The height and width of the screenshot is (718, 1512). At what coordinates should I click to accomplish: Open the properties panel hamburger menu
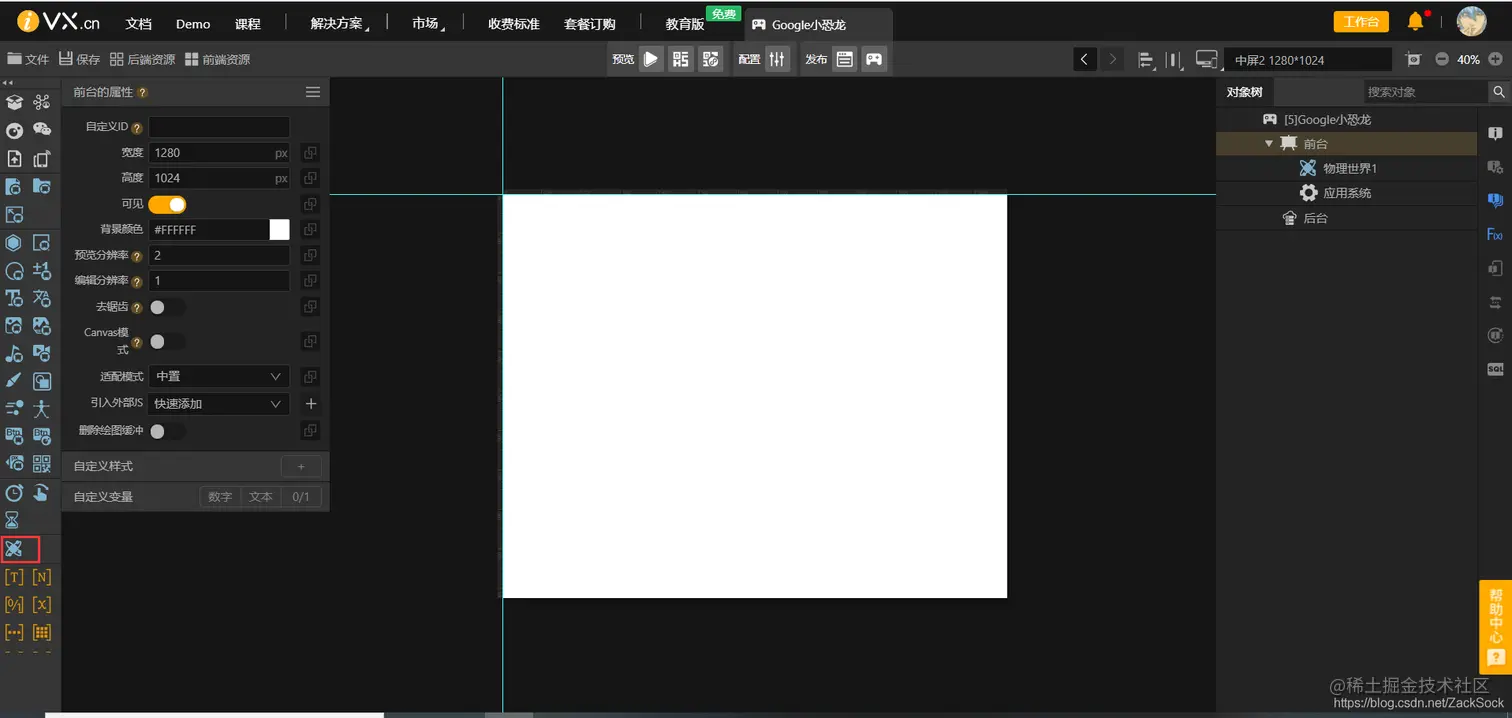313,92
